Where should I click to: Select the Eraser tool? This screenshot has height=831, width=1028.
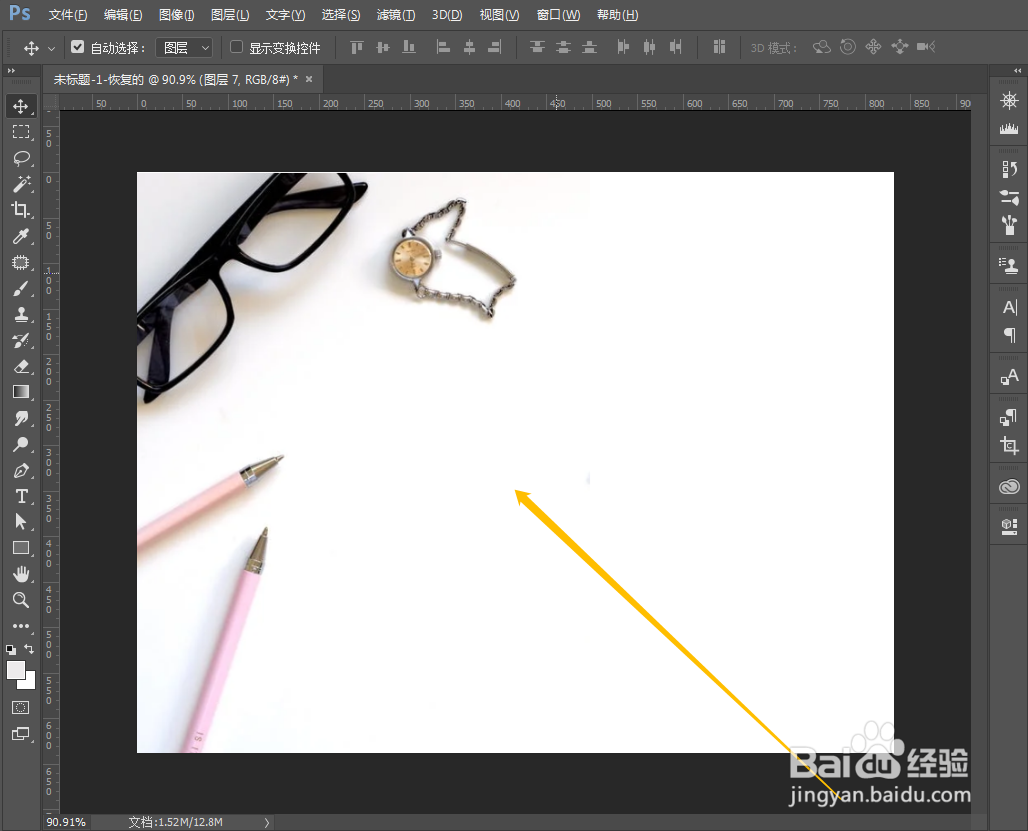(21, 366)
